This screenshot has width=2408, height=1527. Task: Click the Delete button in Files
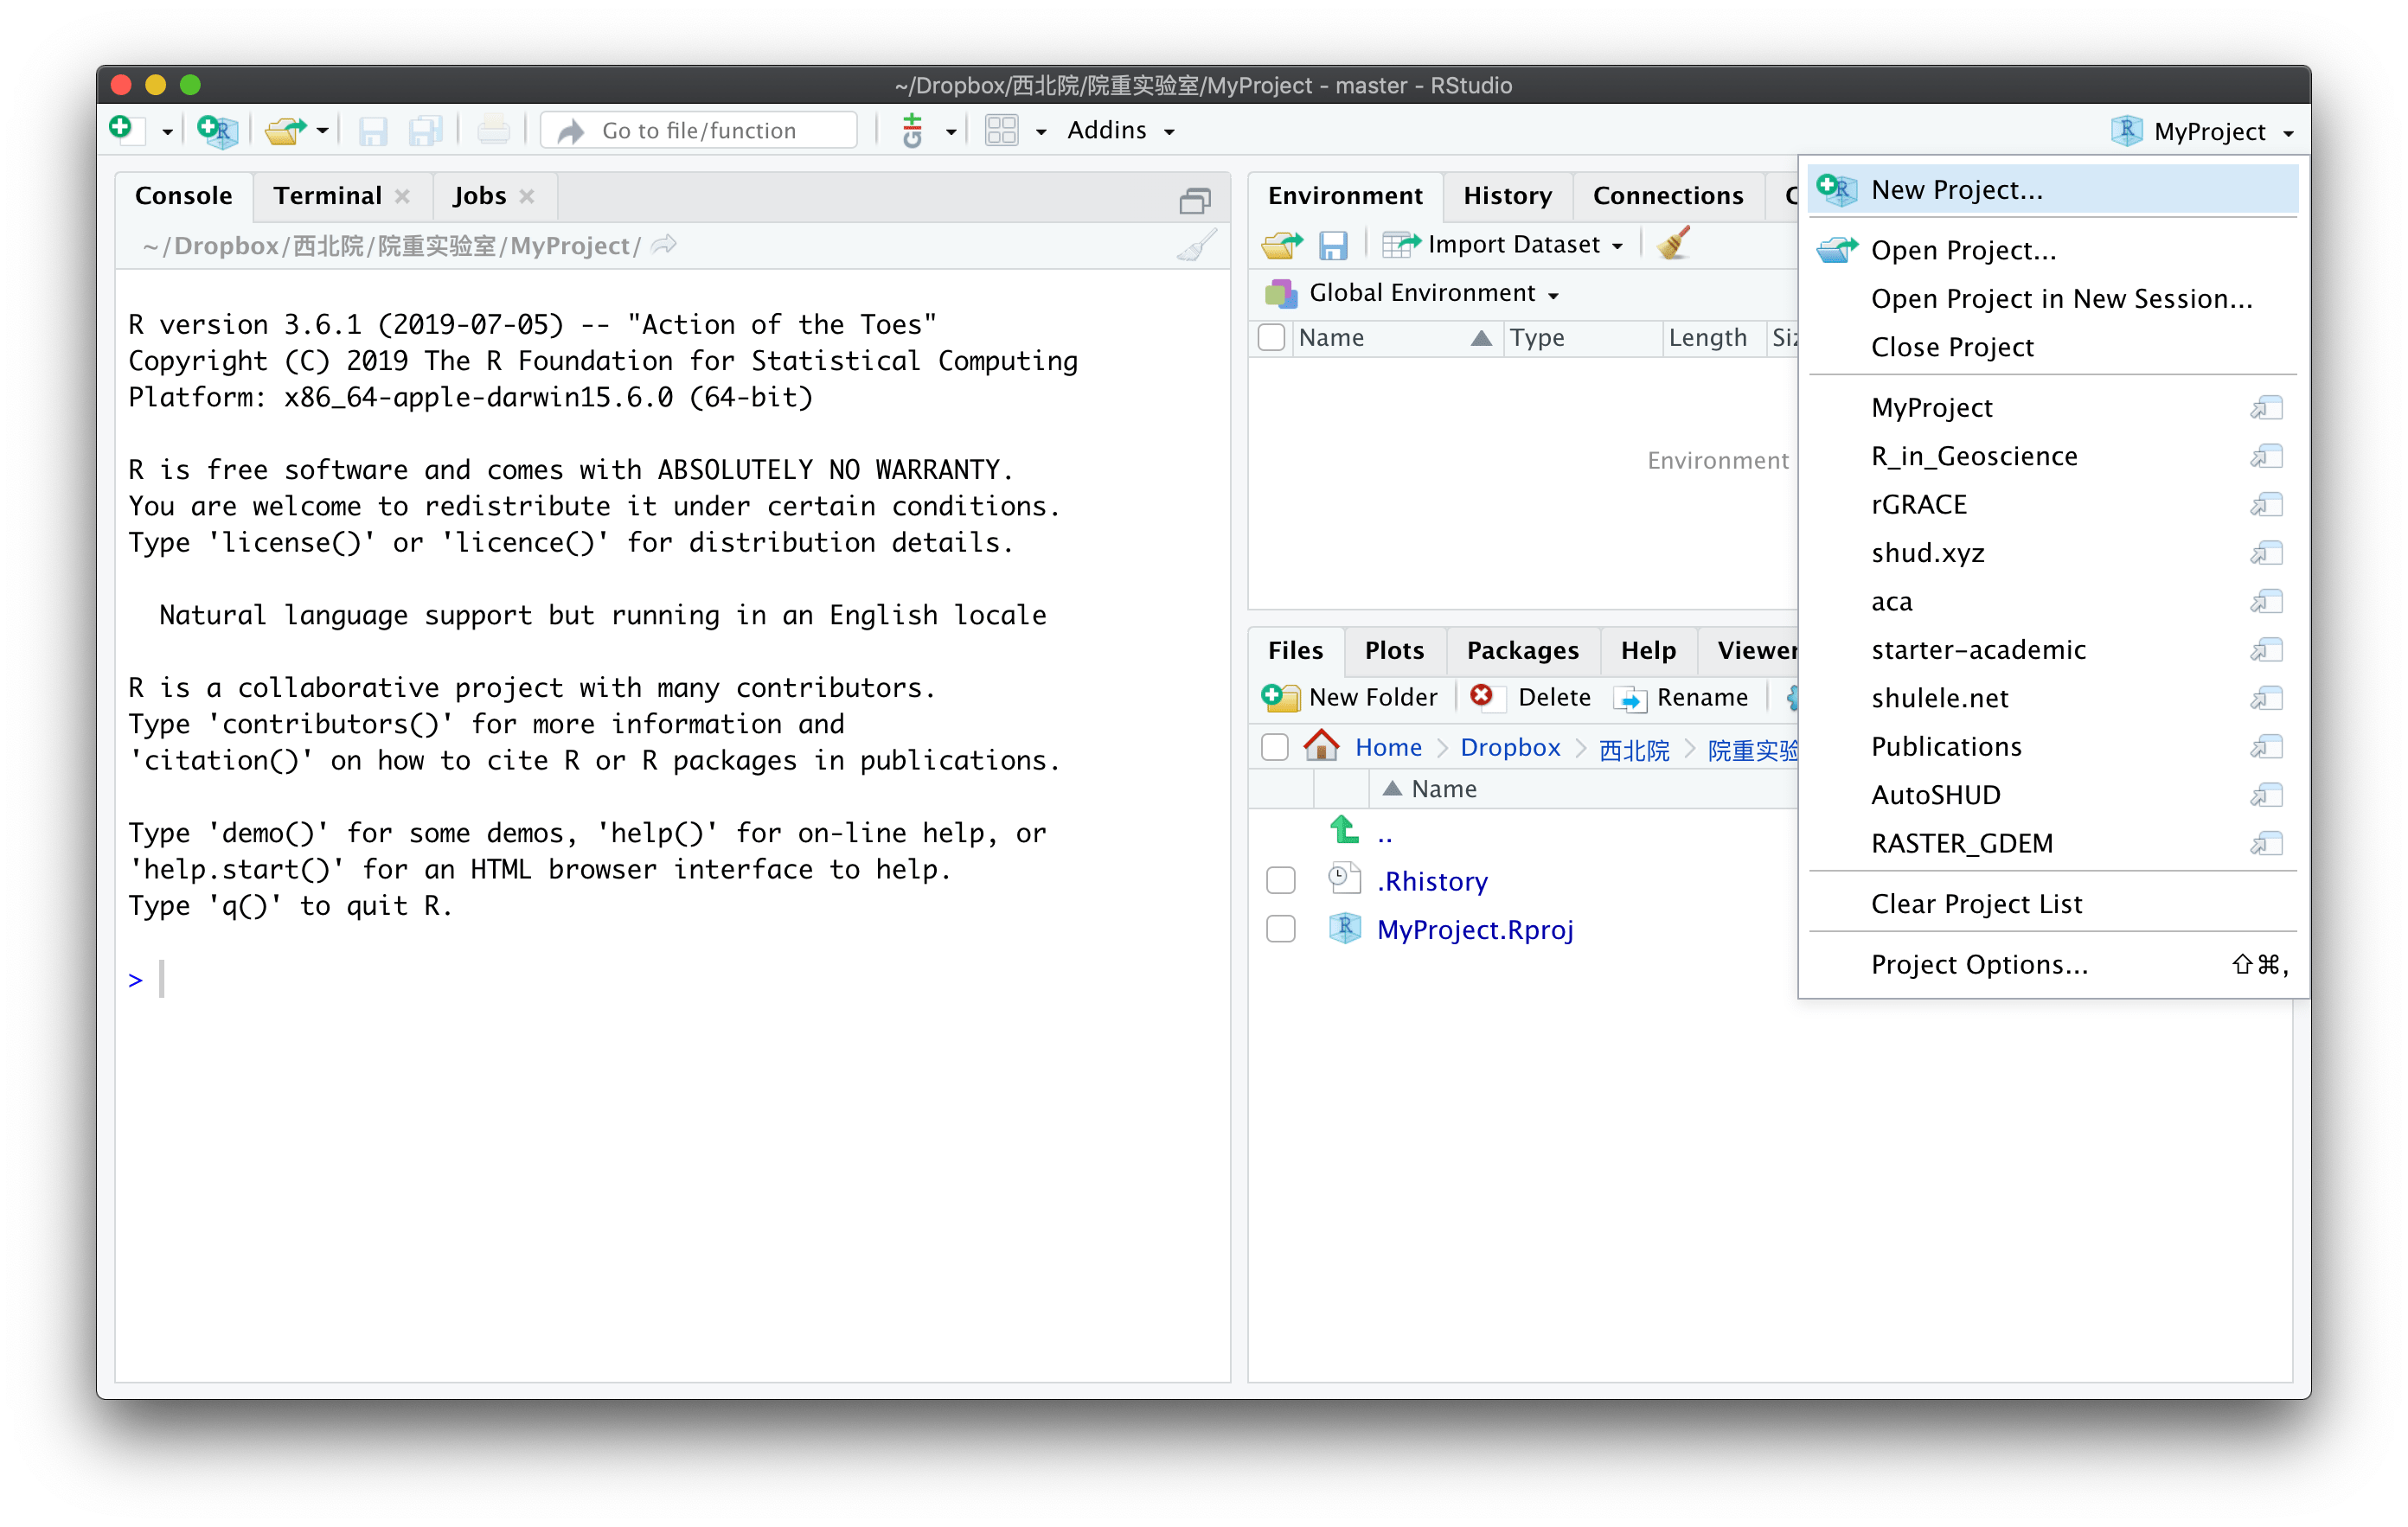point(1530,697)
